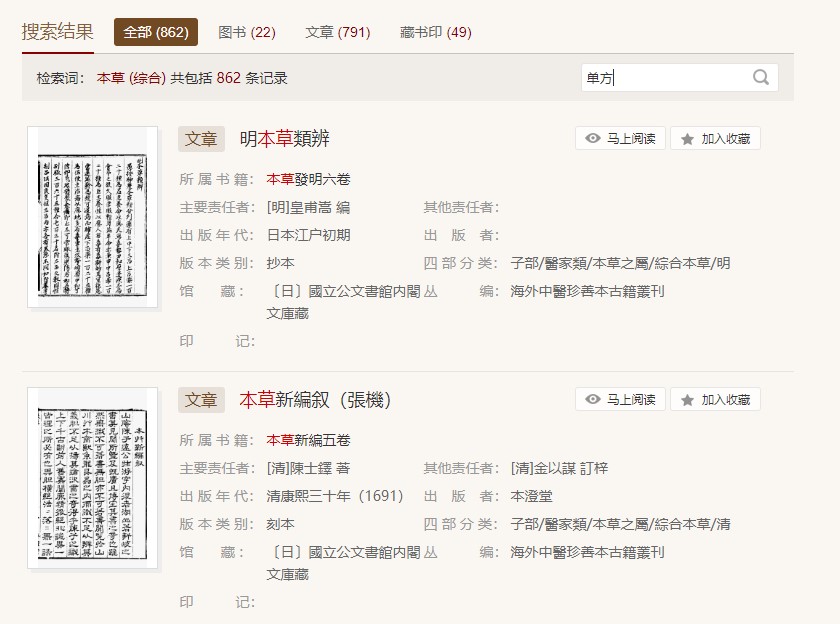Click the 本草新編敘 page thumbnail

(x=92, y=478)
